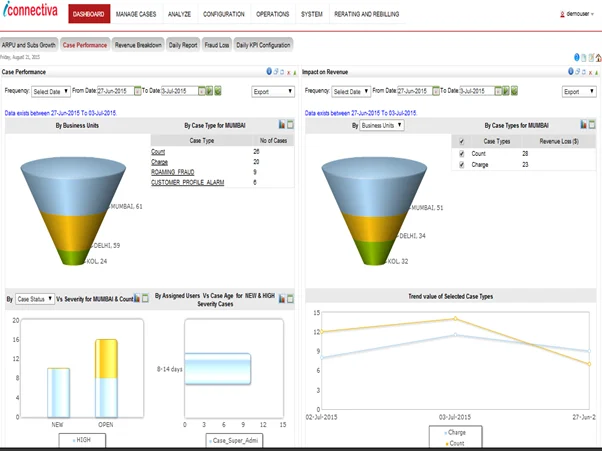This screenshot has height=451, width=602.
Task: Show table view for By Case Type for MUMBAI
Action: (290, 124)
